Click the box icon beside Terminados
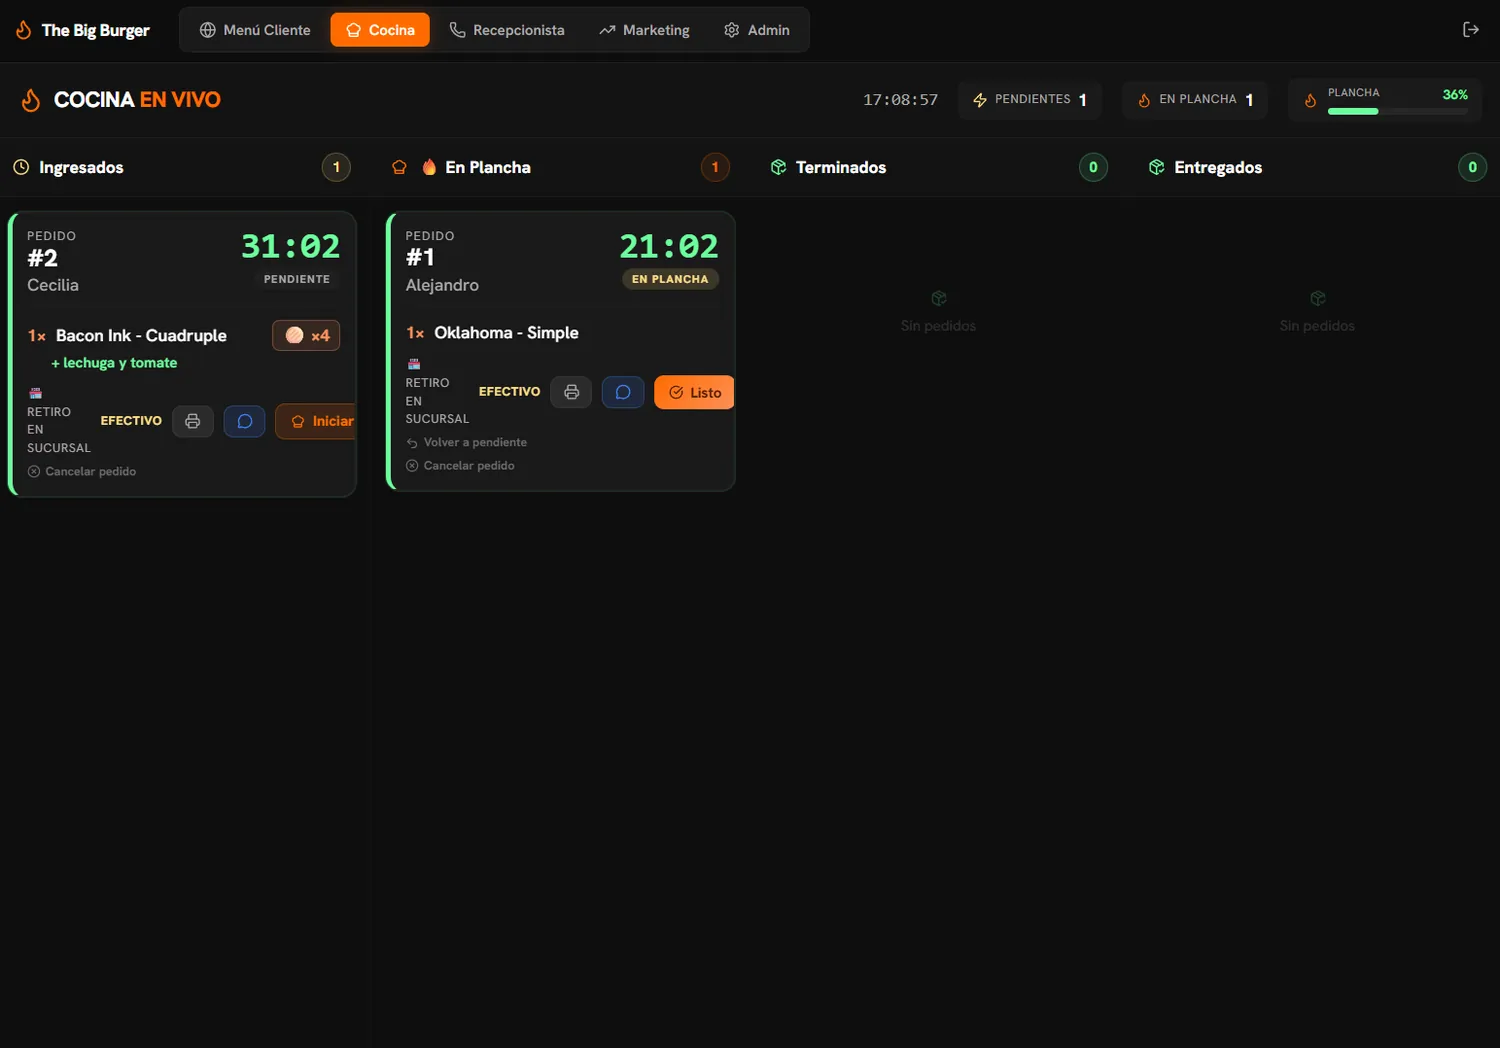 pos(778,167)
